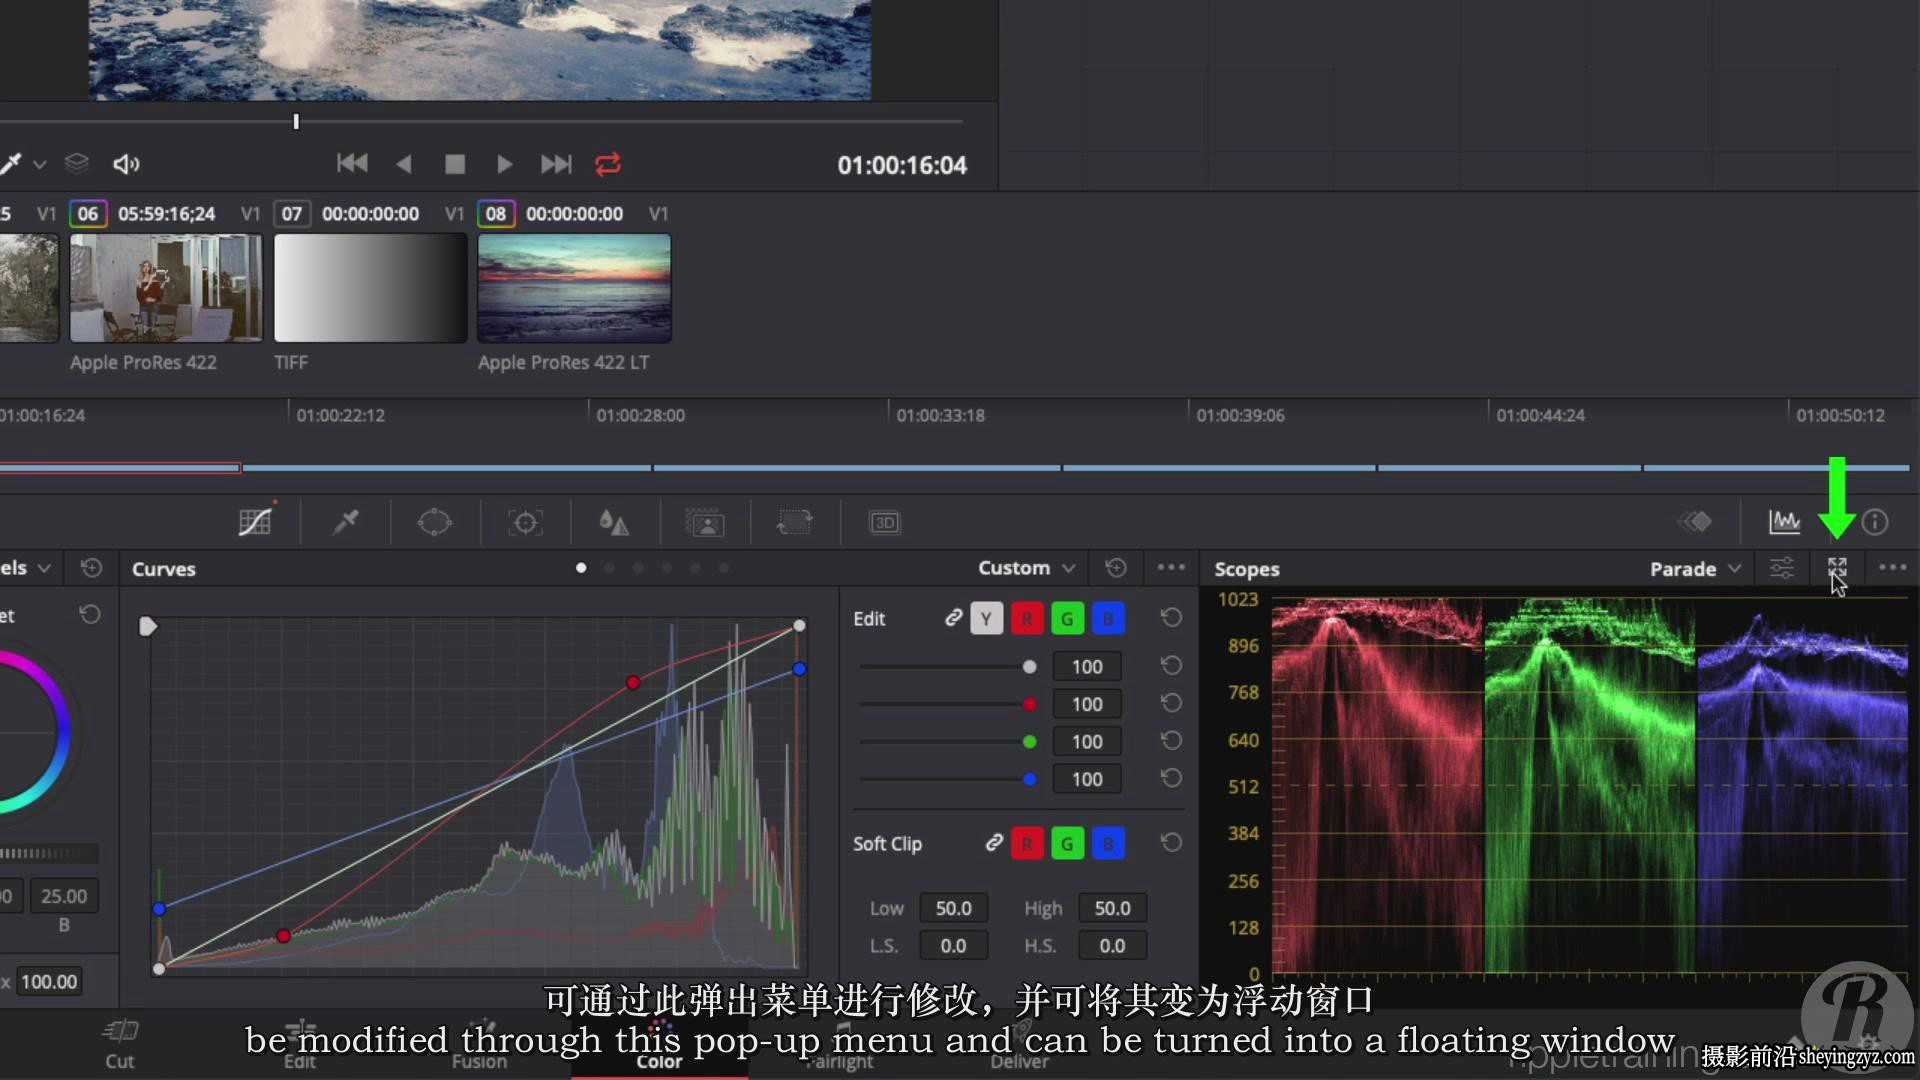1920x1080 pixels.
Task: Reset blue intensity value
Action: 1171,778
